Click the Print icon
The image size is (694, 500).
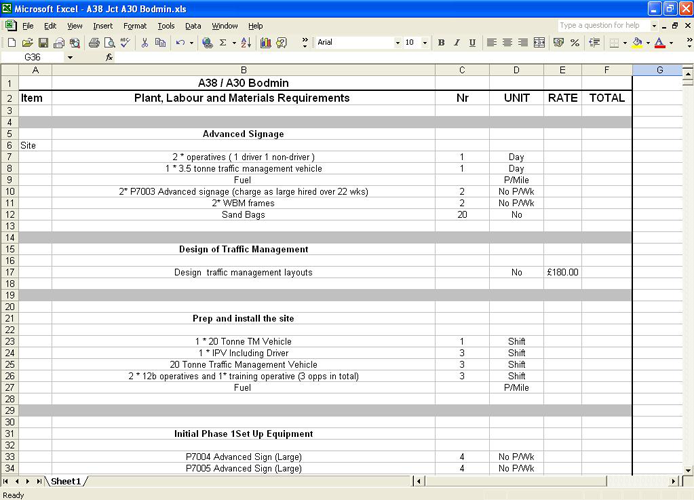click(94, 42)
